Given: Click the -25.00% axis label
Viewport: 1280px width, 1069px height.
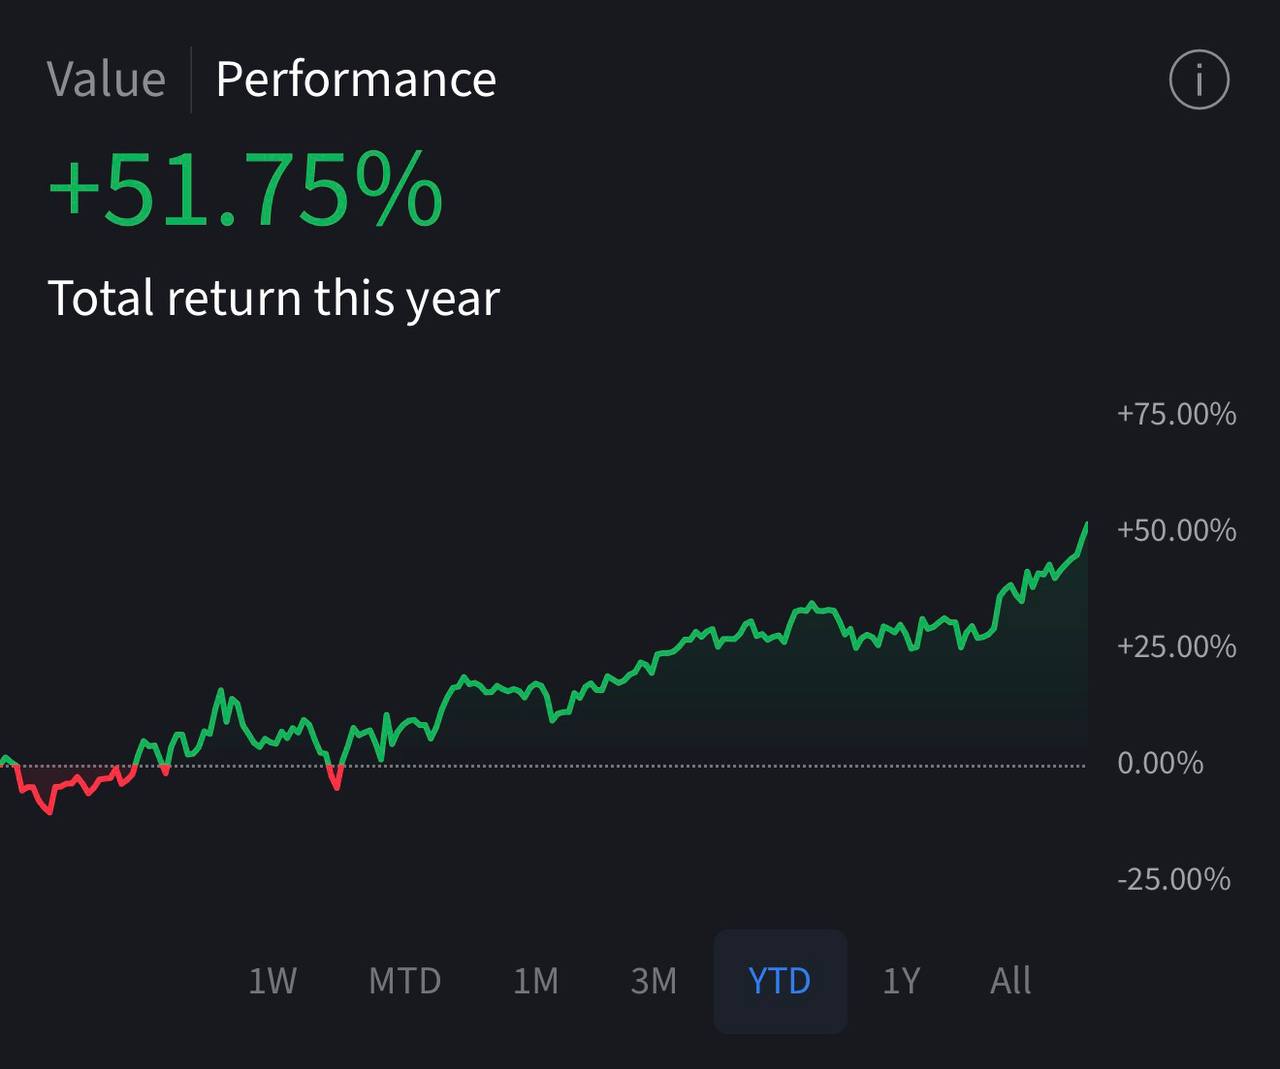Looking at the screenshot, I should pyautogui.click(x=1173, y=880).
